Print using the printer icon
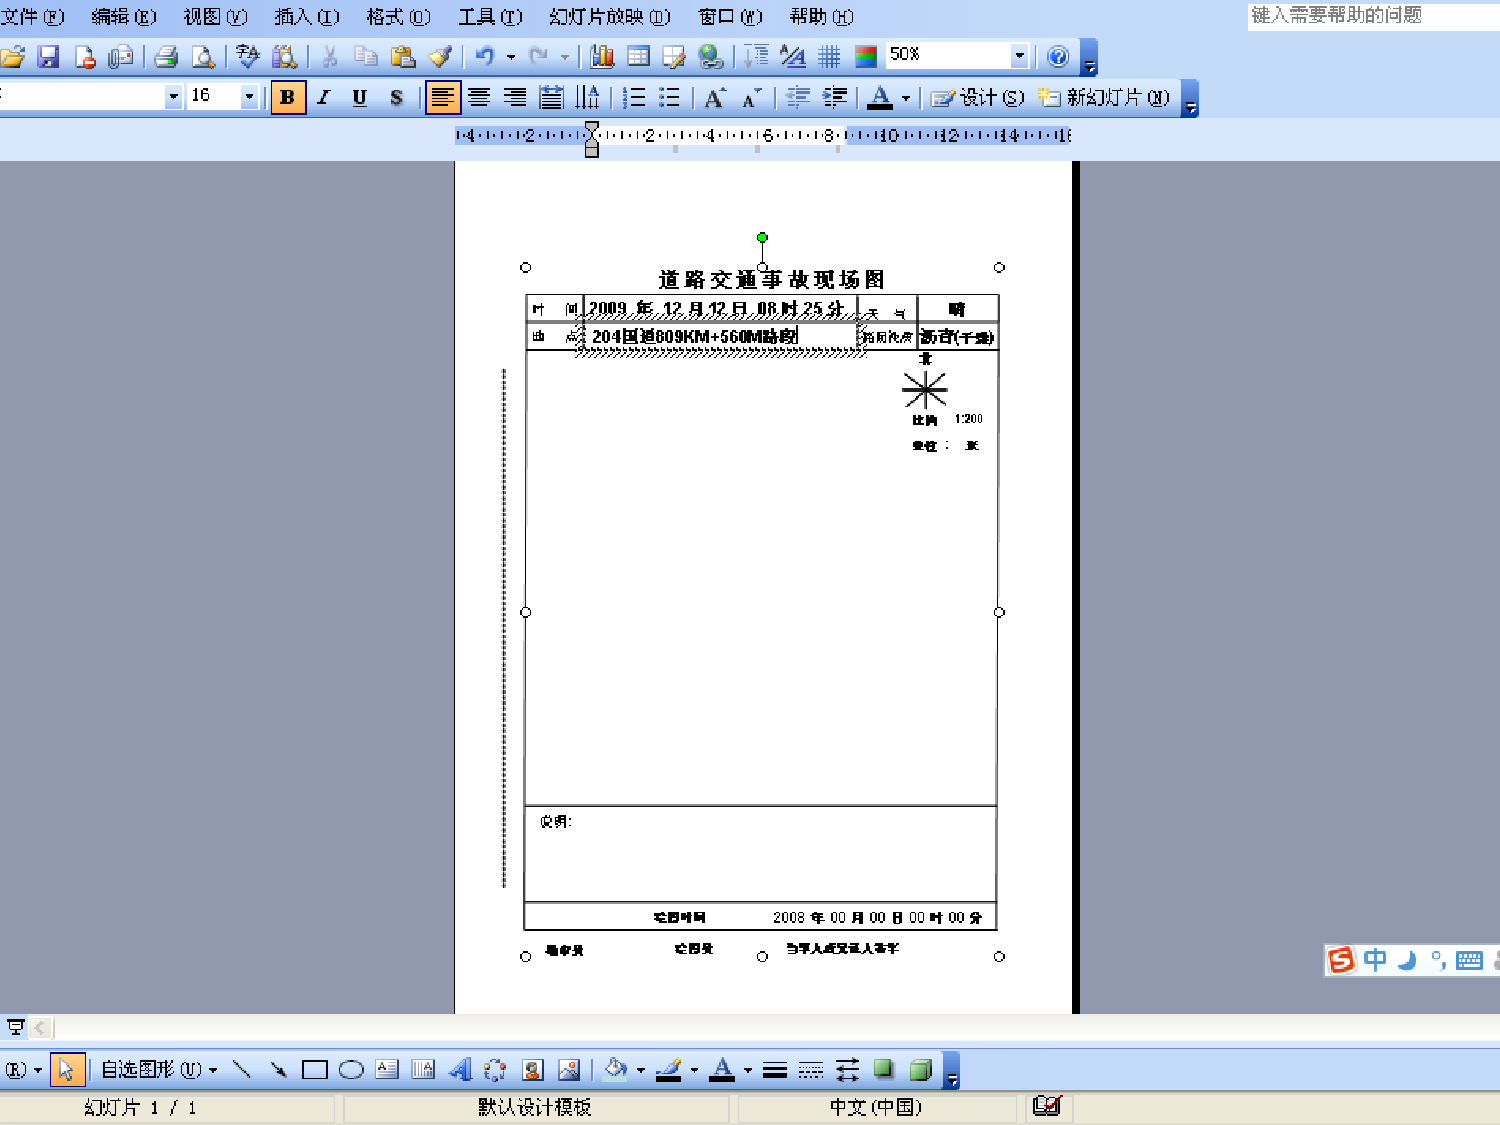The height and width of the screenshot is (1125, 1500). (166, 57)
